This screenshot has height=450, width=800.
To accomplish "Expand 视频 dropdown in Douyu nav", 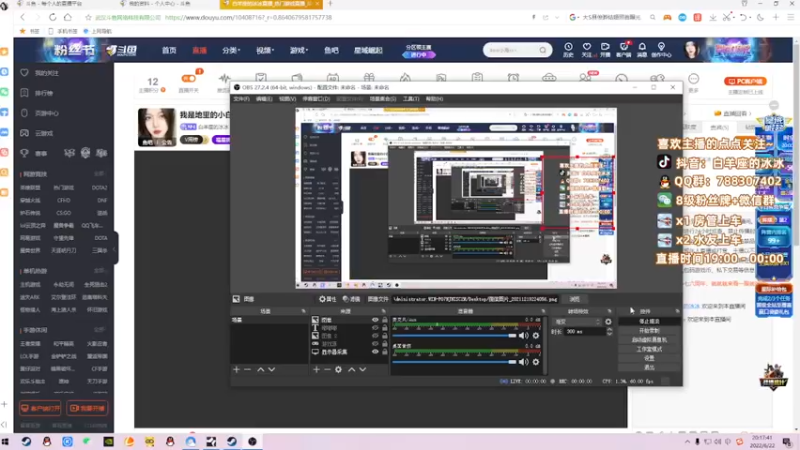I will coord(265,51).
